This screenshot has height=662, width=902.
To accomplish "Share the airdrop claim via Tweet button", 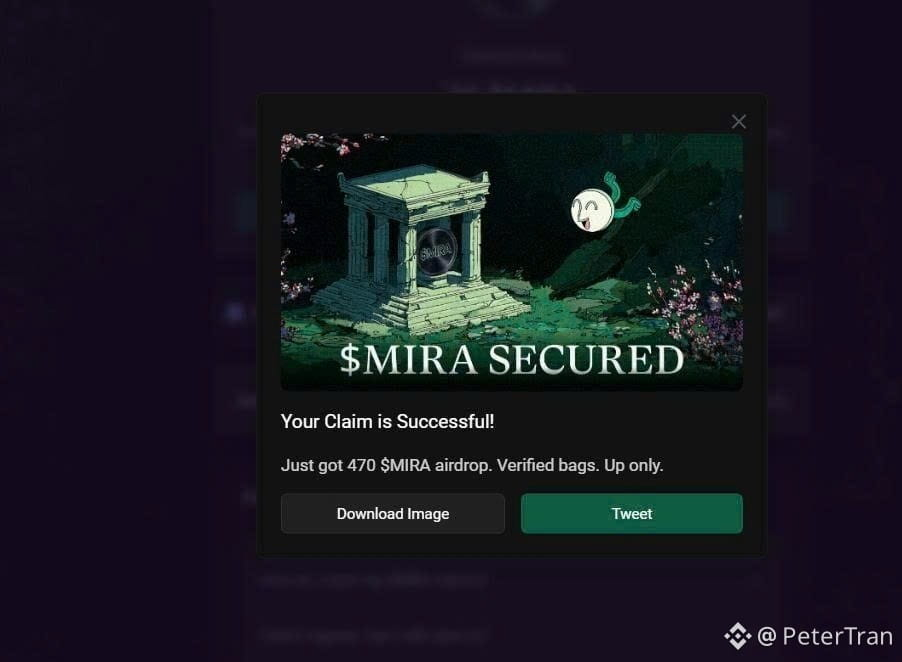I will 632,514.
